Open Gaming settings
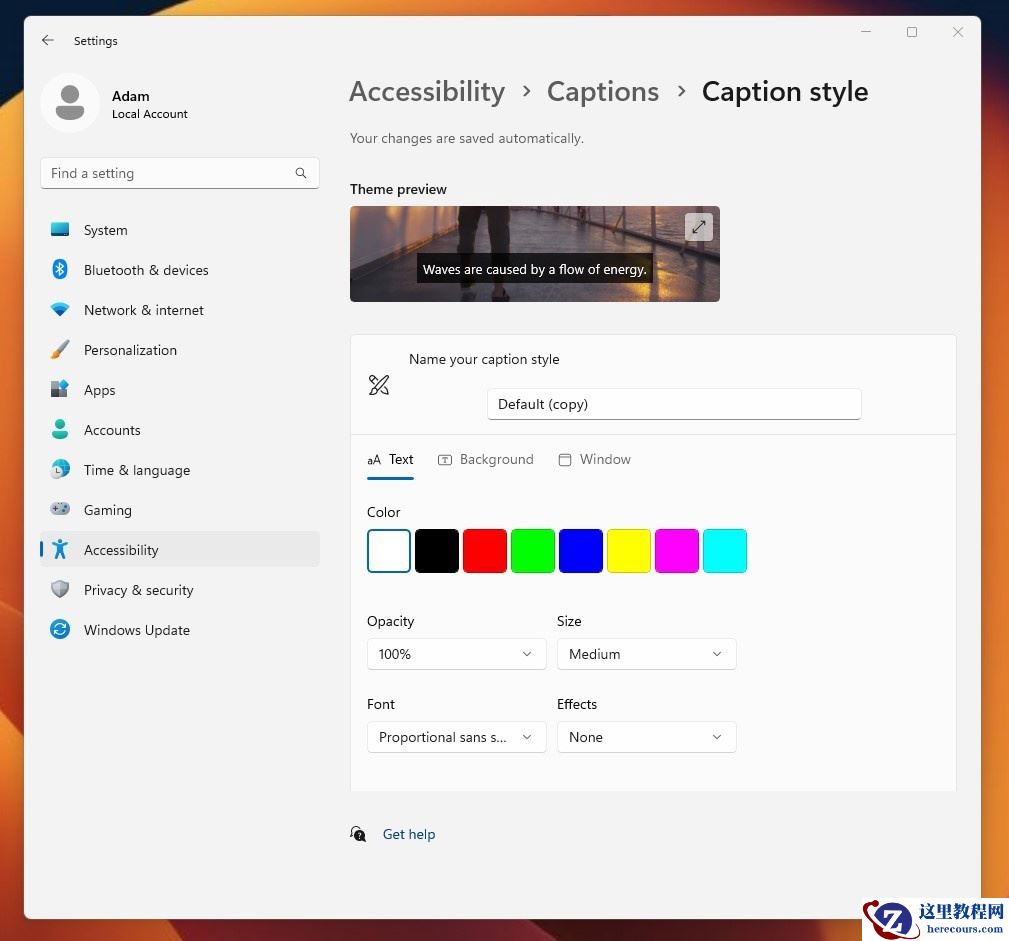1009x941 pixels. pyautogui.click(x=107, y=510)
